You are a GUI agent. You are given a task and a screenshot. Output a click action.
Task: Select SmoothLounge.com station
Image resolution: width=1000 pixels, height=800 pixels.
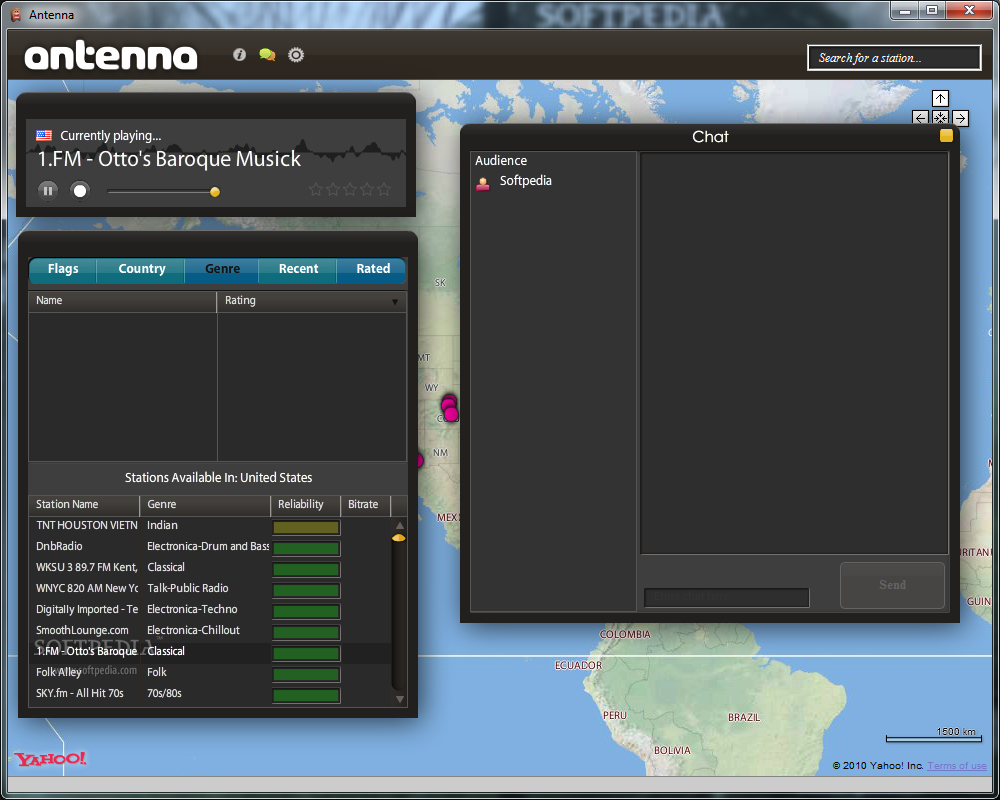click(210, 631)
